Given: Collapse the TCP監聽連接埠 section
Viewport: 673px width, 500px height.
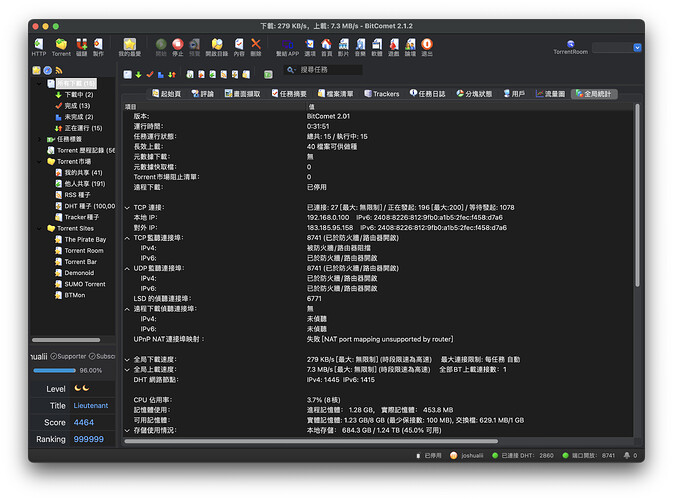Looking at the screenshot, I should pyautogui.click(x=127, y=238).
